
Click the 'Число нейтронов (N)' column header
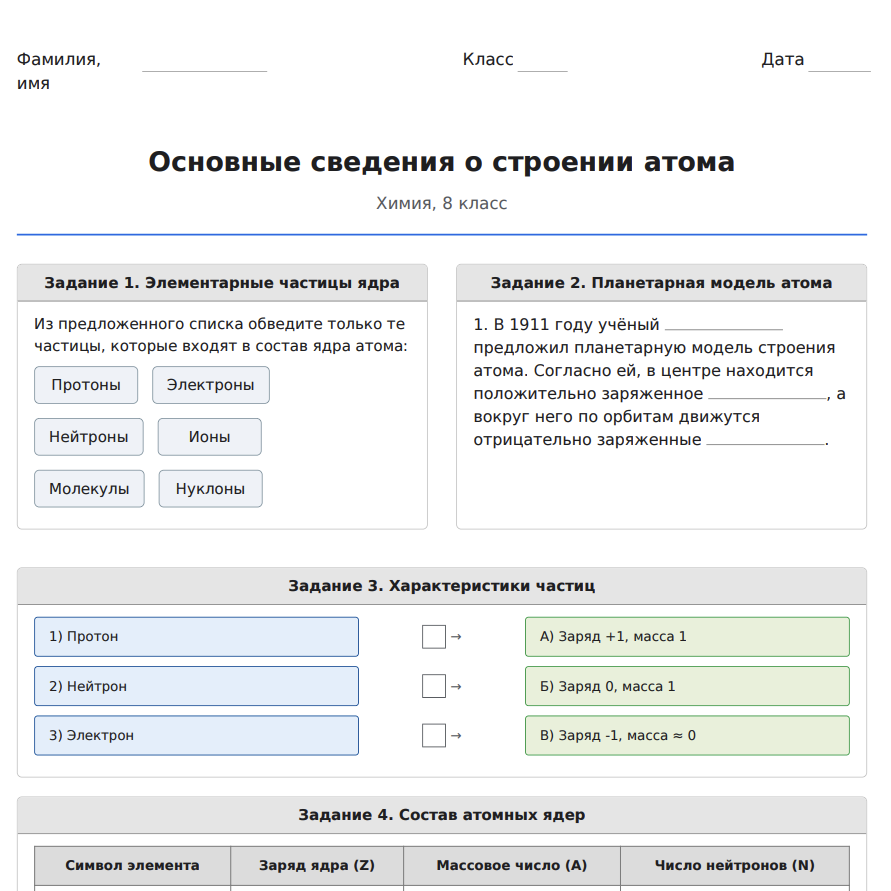click(735, 865)
